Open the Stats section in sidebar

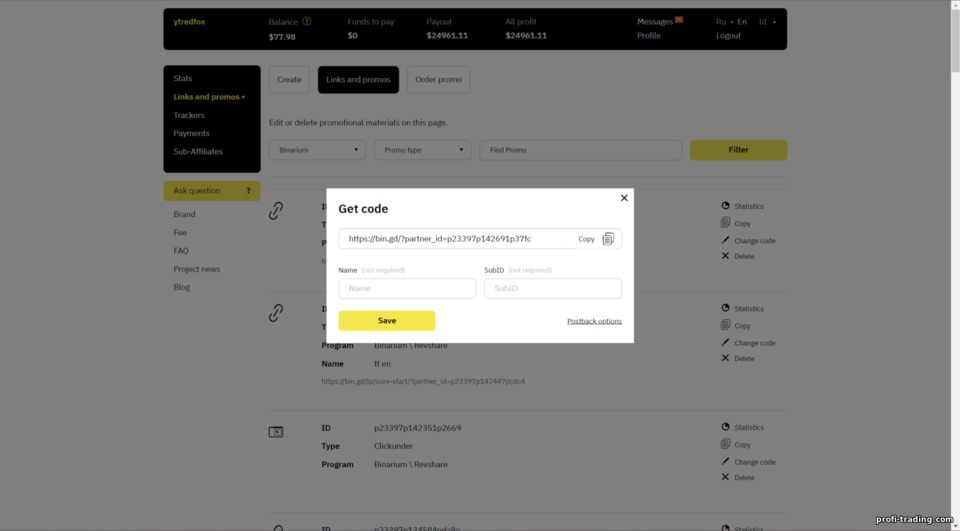point(182,78)
